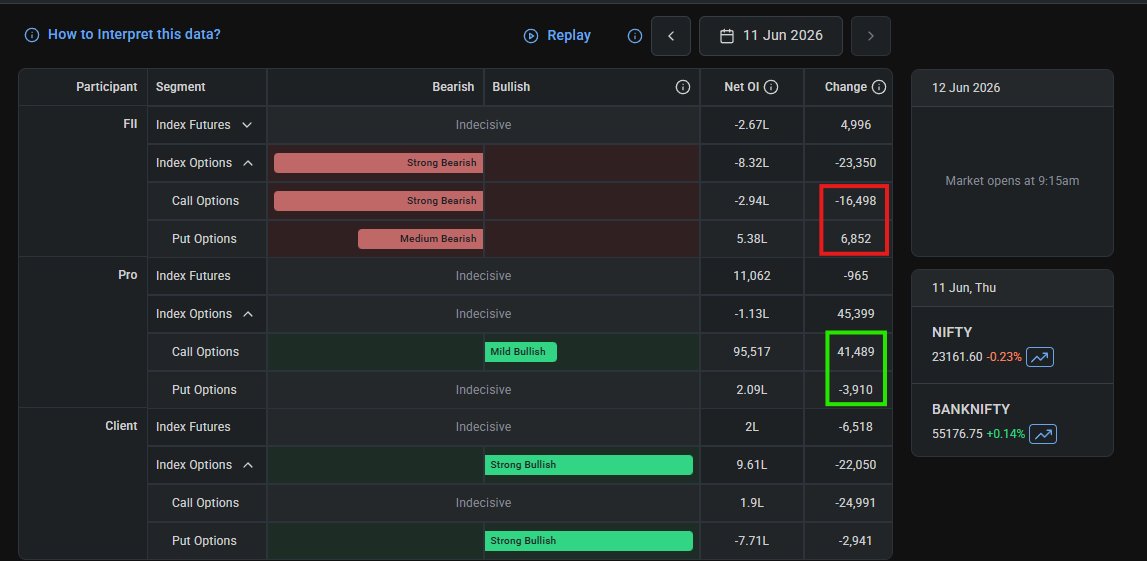
Task: Click the '11 Jun, Thu' card heading
Action: pos(964,288)
